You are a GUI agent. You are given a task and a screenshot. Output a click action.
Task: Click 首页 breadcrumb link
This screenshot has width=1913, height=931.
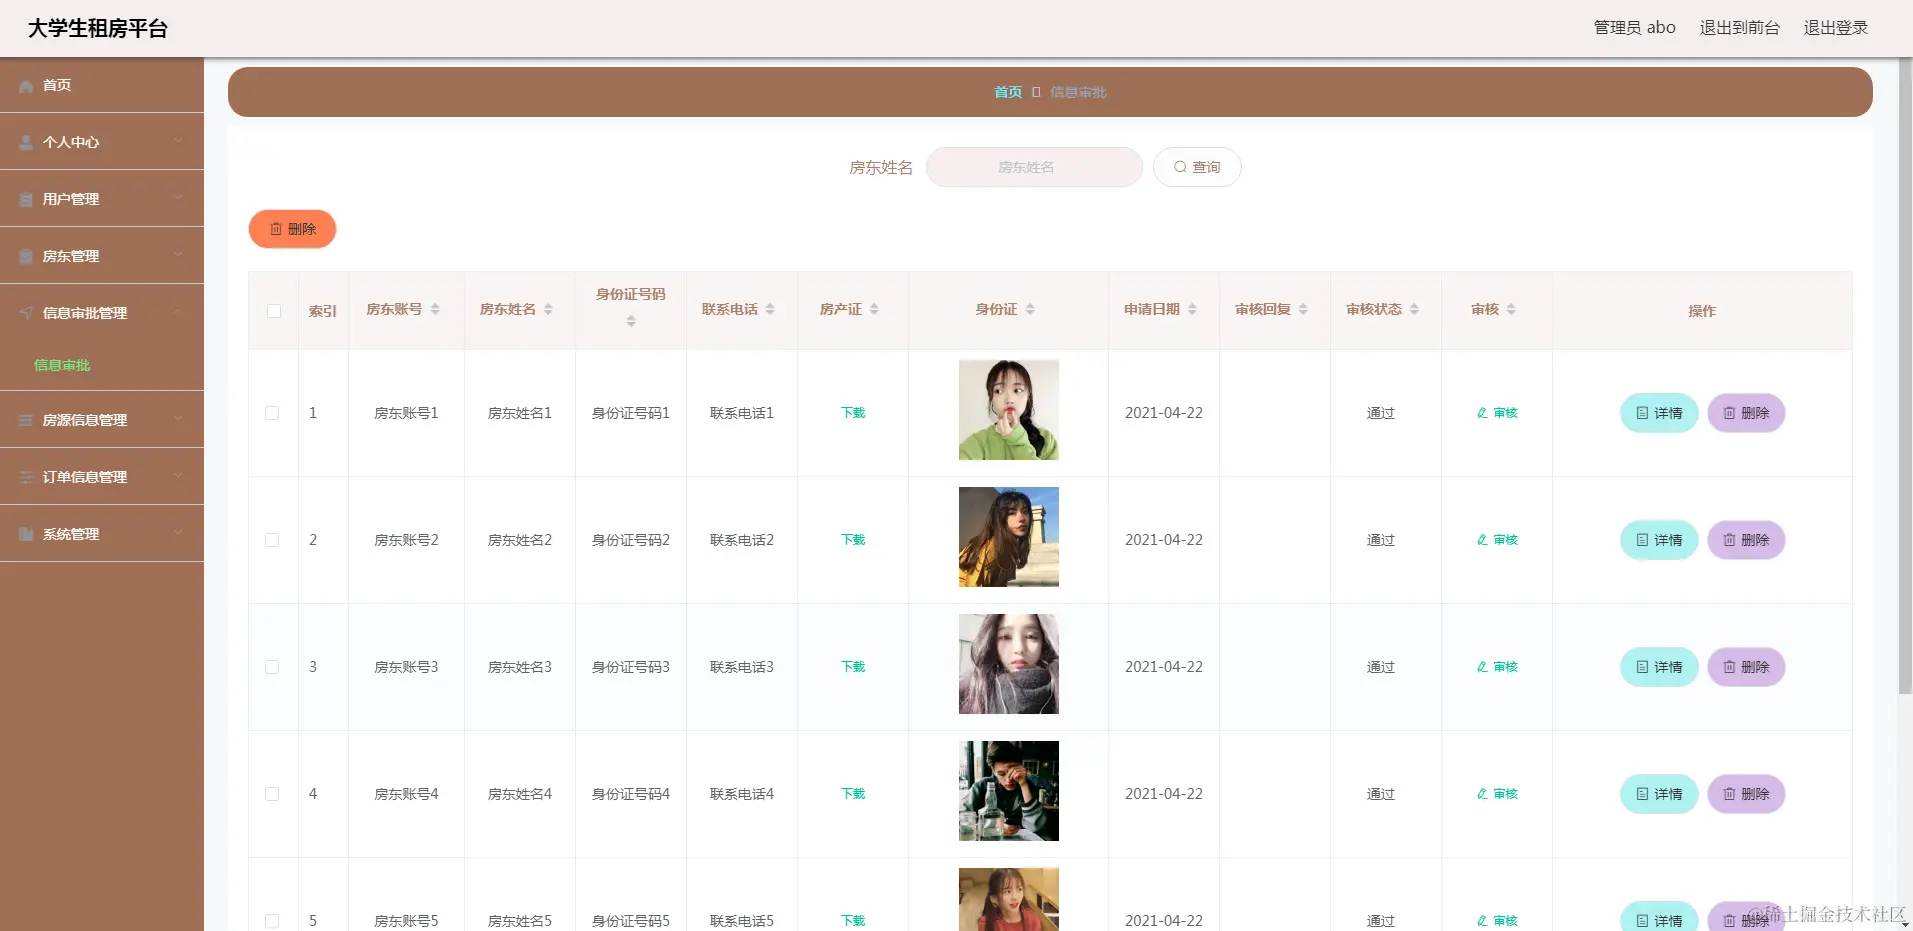(x=1007, y=92)
